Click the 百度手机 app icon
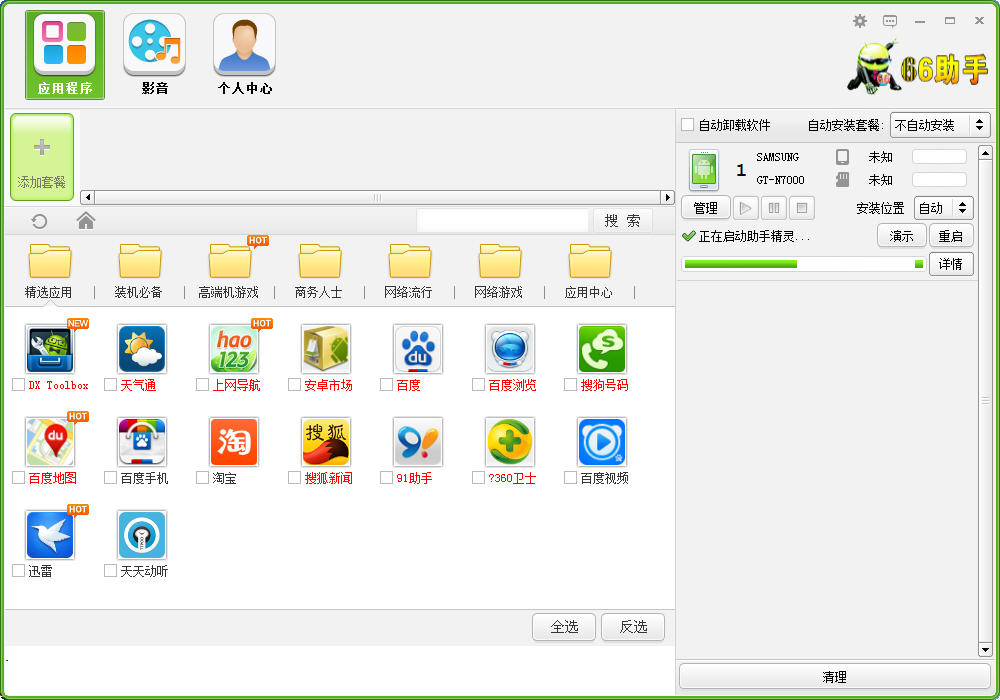 click(142, 442)
